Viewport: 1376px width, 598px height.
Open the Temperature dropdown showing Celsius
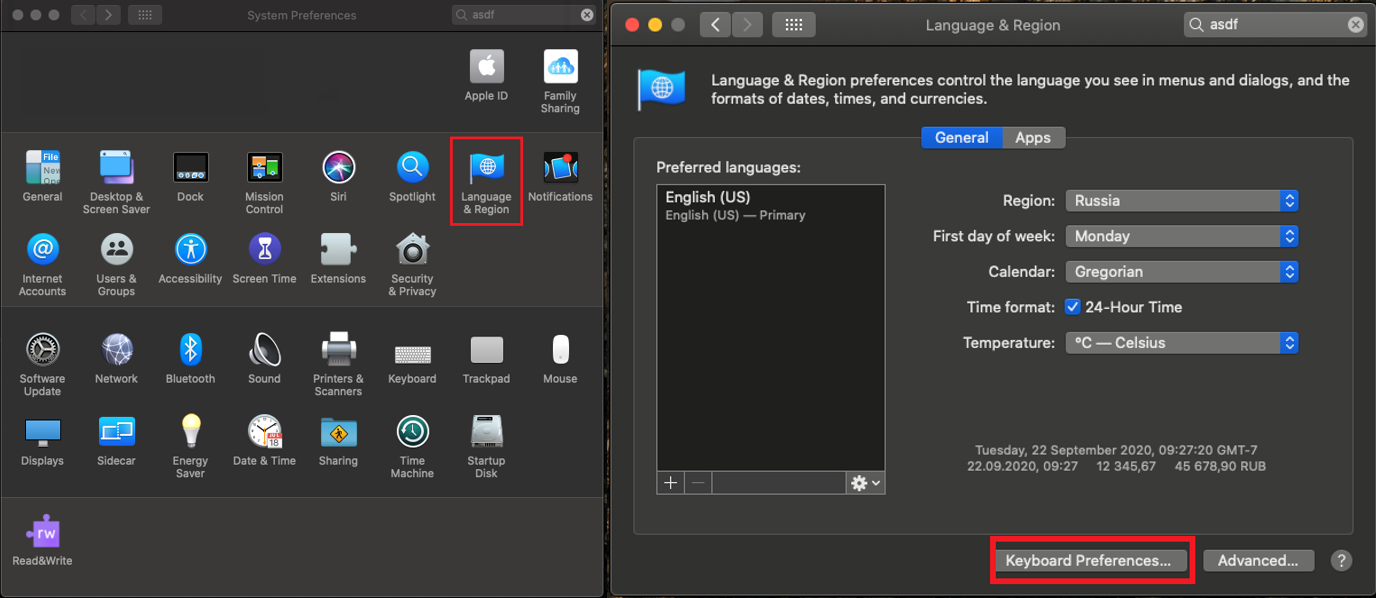pyautogui.click(x=1182, y=342)
